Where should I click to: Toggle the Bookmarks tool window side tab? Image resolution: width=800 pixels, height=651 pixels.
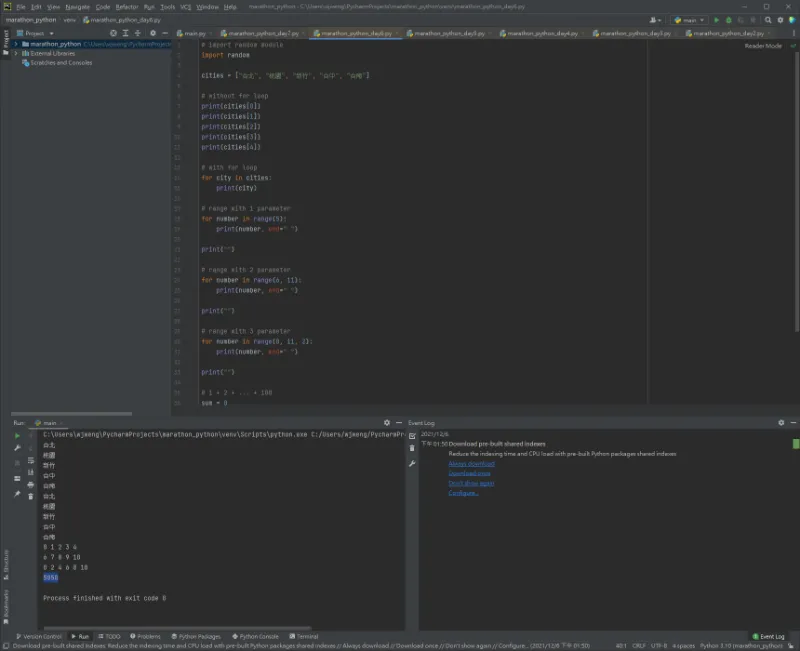[6, 607]
